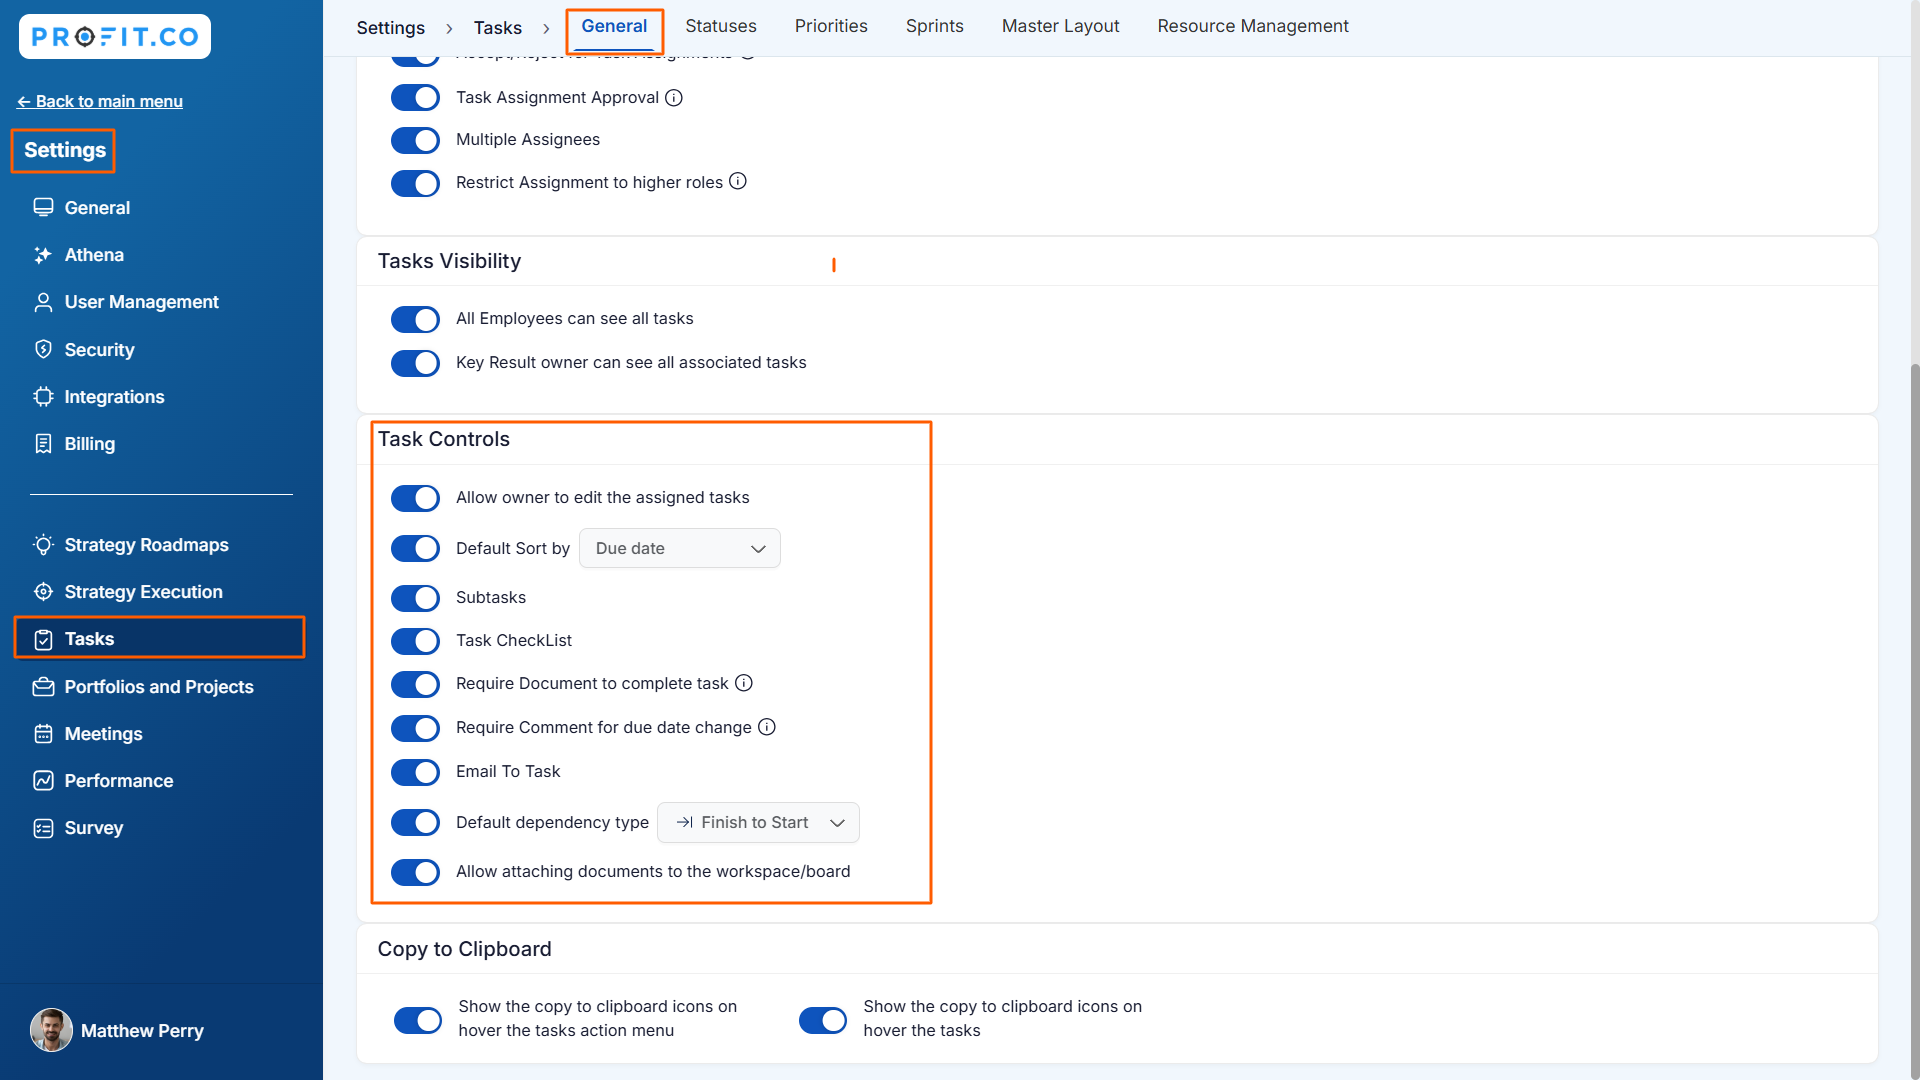Viewport: 1920px width, 1080px height.
Task: Click info icon beside Restrict Assignment to higher roles
Action: (x=738, y=181)
